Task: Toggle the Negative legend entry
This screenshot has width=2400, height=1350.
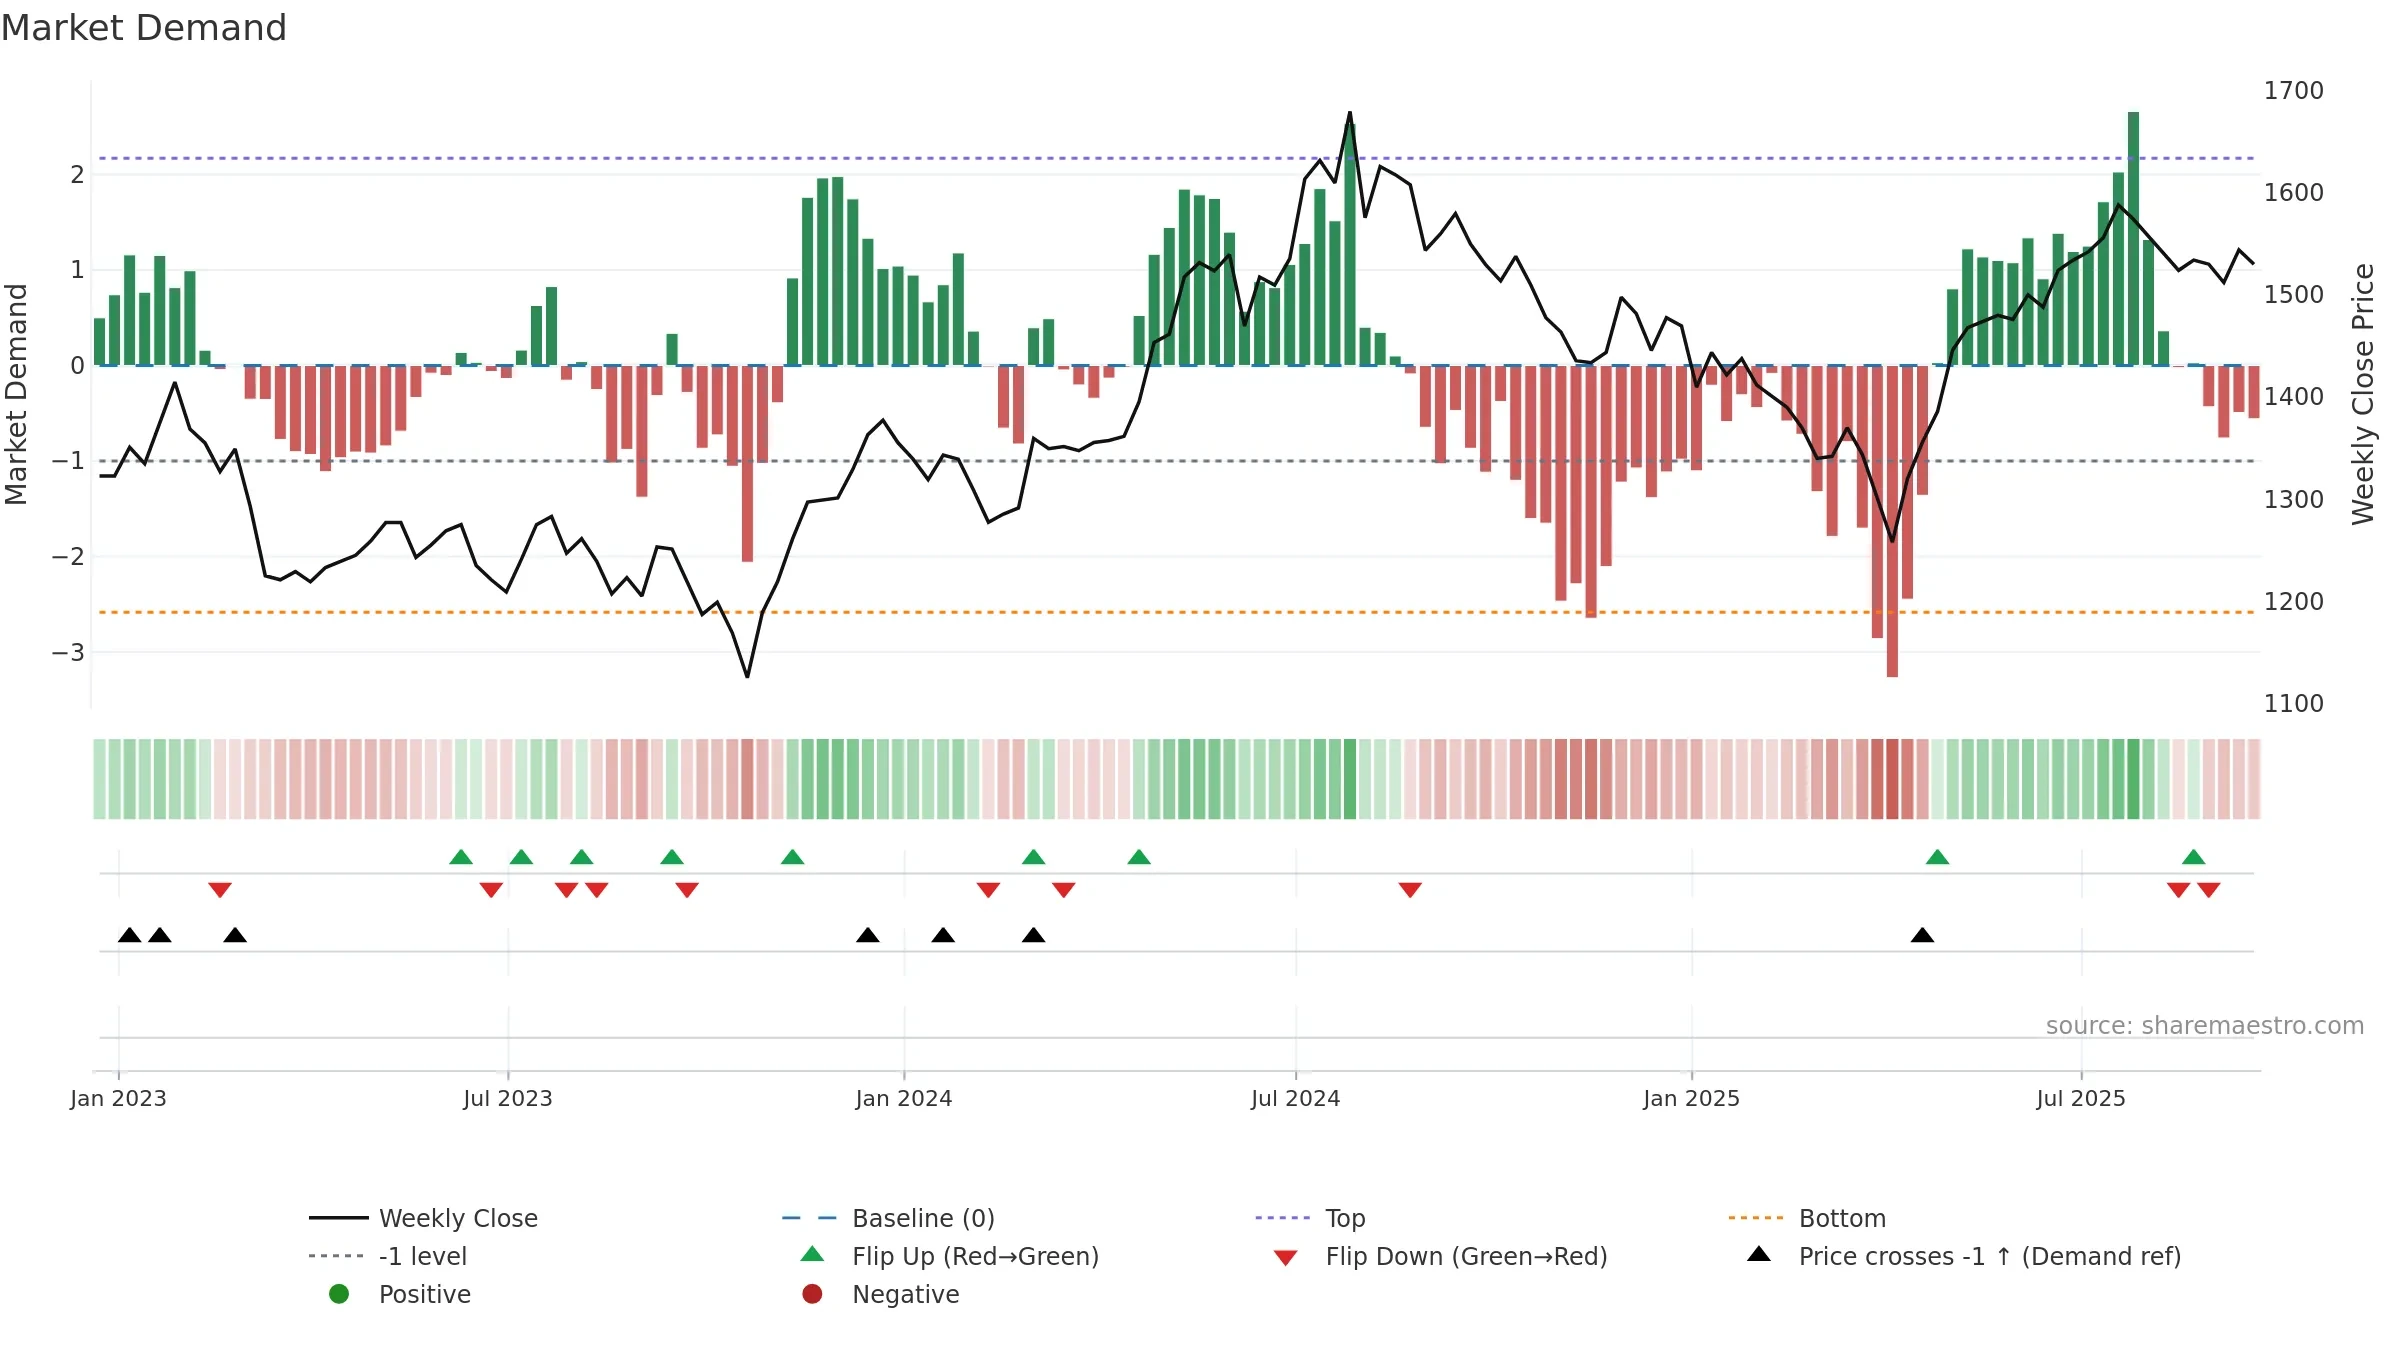Action: point(880,1294)
